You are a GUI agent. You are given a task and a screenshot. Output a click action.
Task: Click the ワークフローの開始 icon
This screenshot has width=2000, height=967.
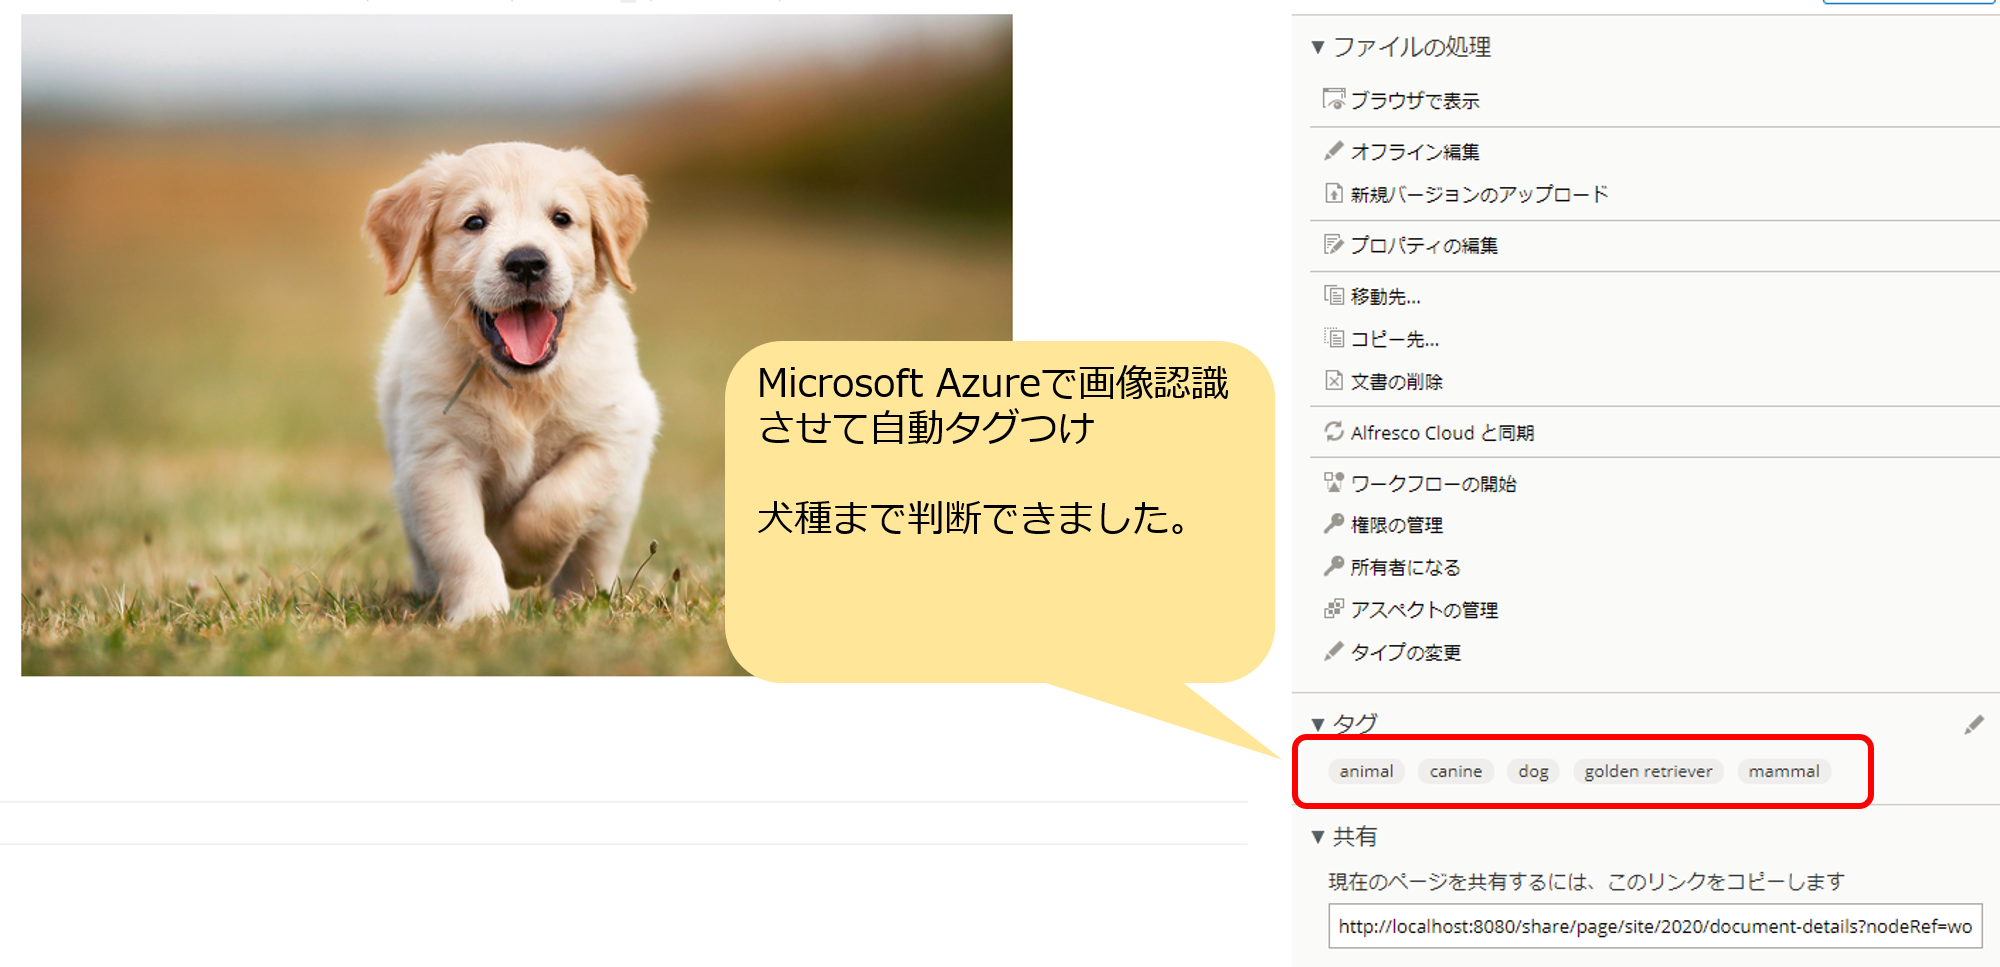pyautogui.click(x=1334, y=483)
